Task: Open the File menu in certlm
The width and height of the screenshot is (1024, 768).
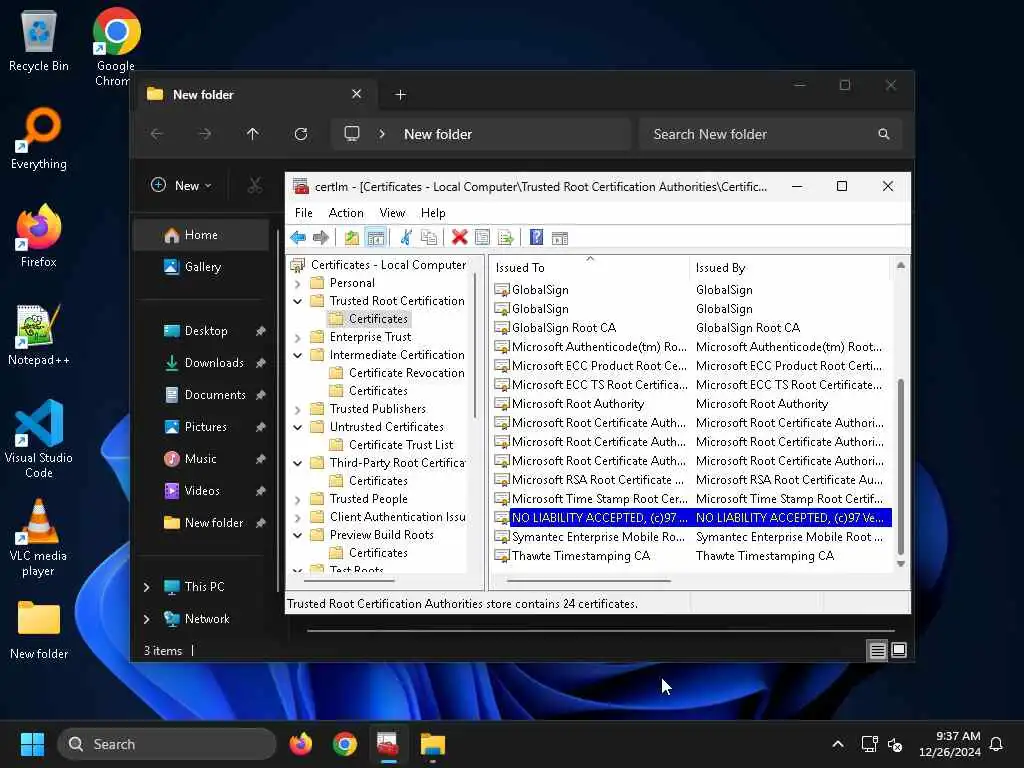Action: point(304,213)
